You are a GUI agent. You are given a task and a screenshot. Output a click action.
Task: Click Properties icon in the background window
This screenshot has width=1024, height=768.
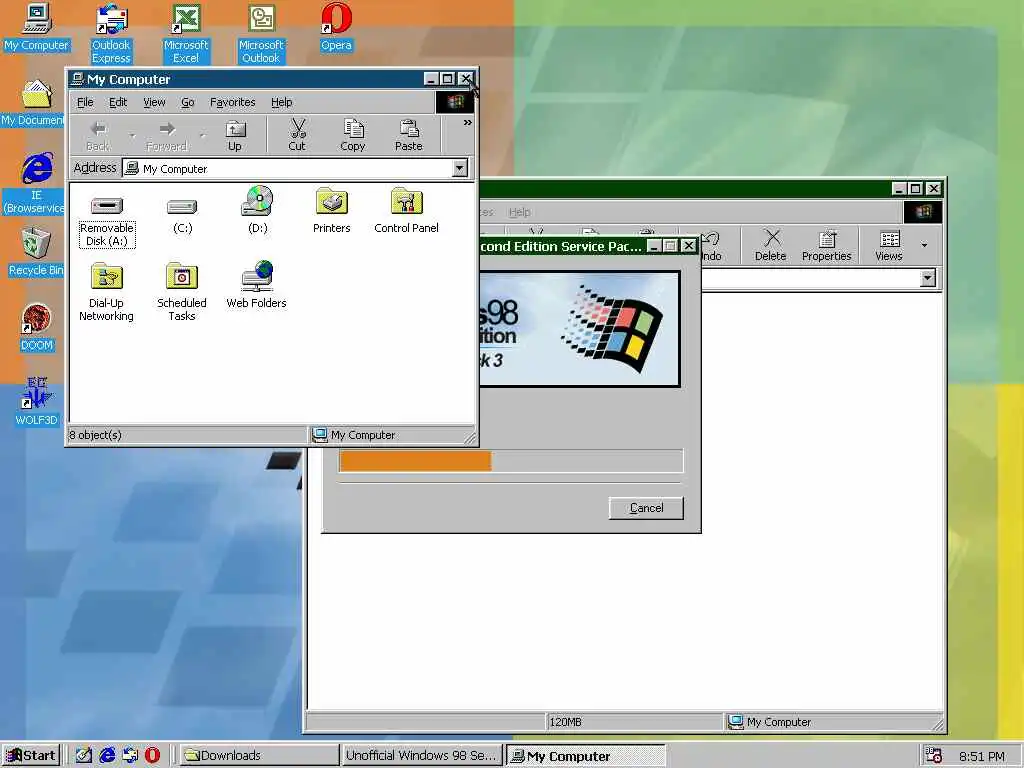[x=827, y=246]
